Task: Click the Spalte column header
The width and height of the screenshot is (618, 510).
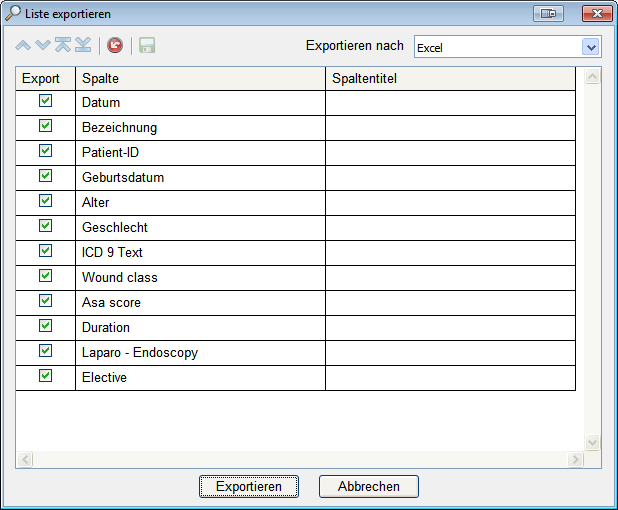Action: point(200,78)
